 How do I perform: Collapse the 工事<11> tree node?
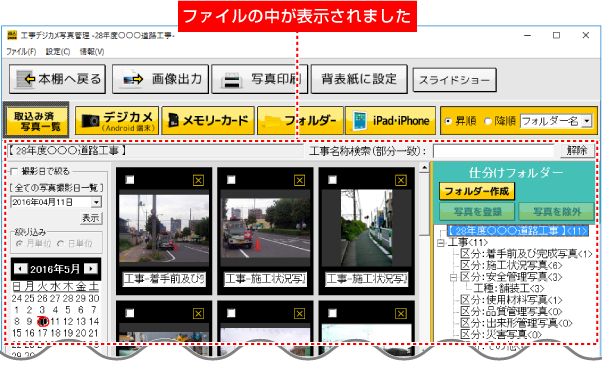441,243
